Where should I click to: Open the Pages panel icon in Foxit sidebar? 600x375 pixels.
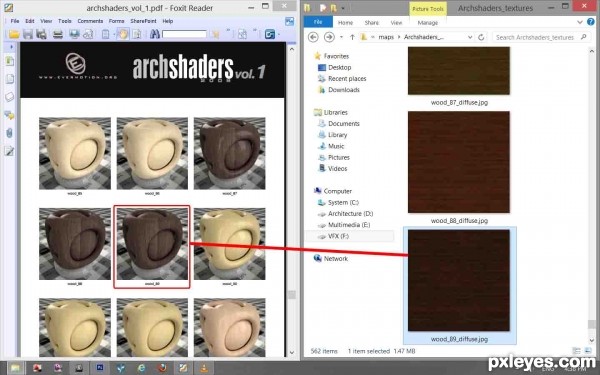click(x=10, y=79)
